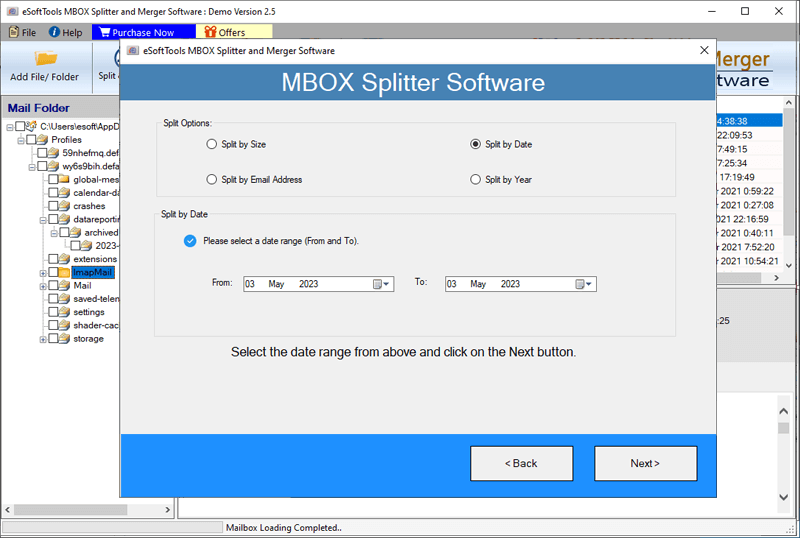Click the blue checkmark info icon

tap(190, 241)
